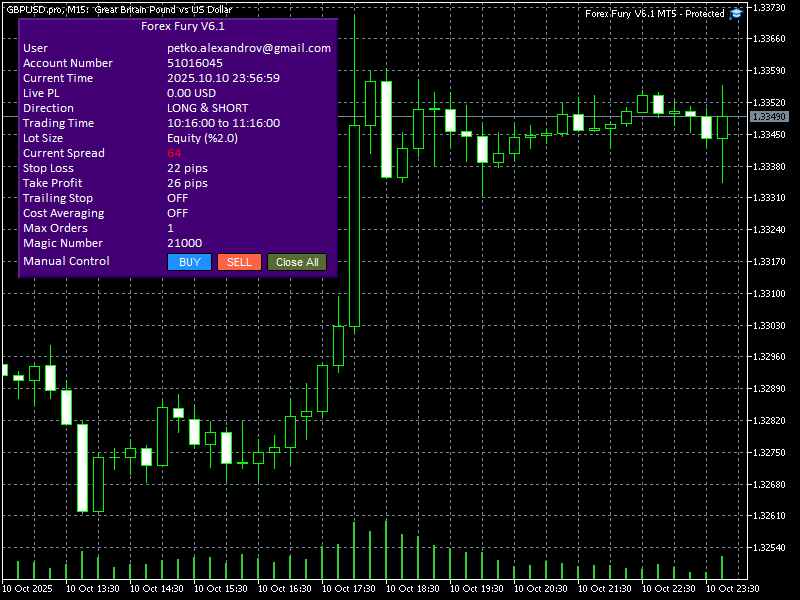Click the Stop Loss 22 pips value
The width and height of the screenshot is (800, 600).
(187, 168)
